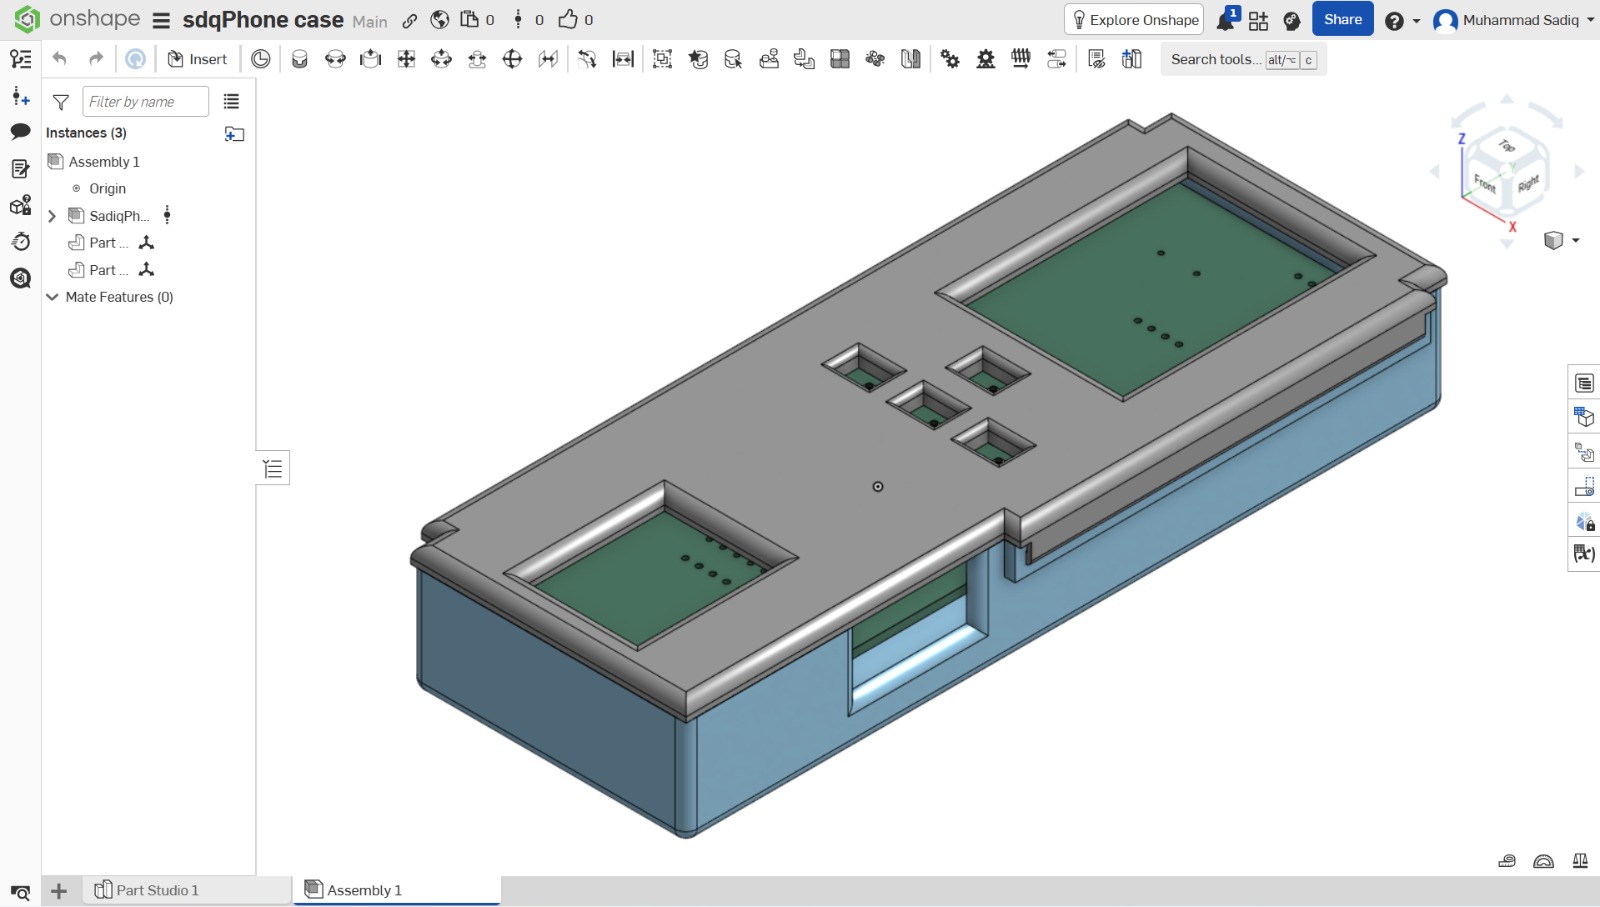Click the Filter by name field
The height and width of the screenshot is (907, 1600).
[145, 101]
